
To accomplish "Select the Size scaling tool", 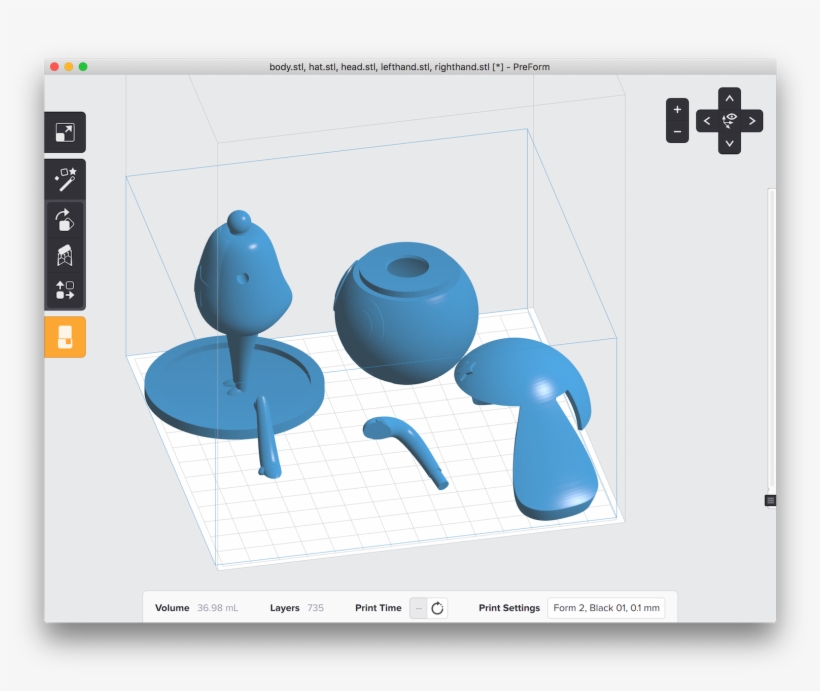I will (66, 132).
